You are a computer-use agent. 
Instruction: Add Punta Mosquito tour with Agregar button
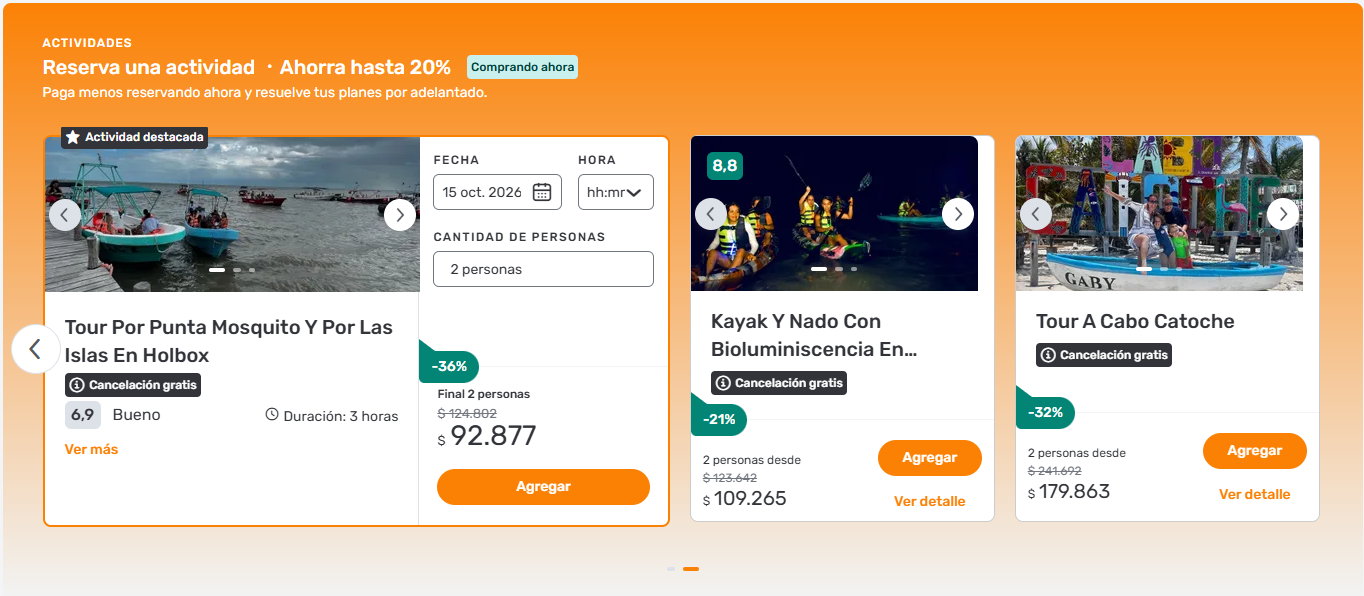pos(543,487)
